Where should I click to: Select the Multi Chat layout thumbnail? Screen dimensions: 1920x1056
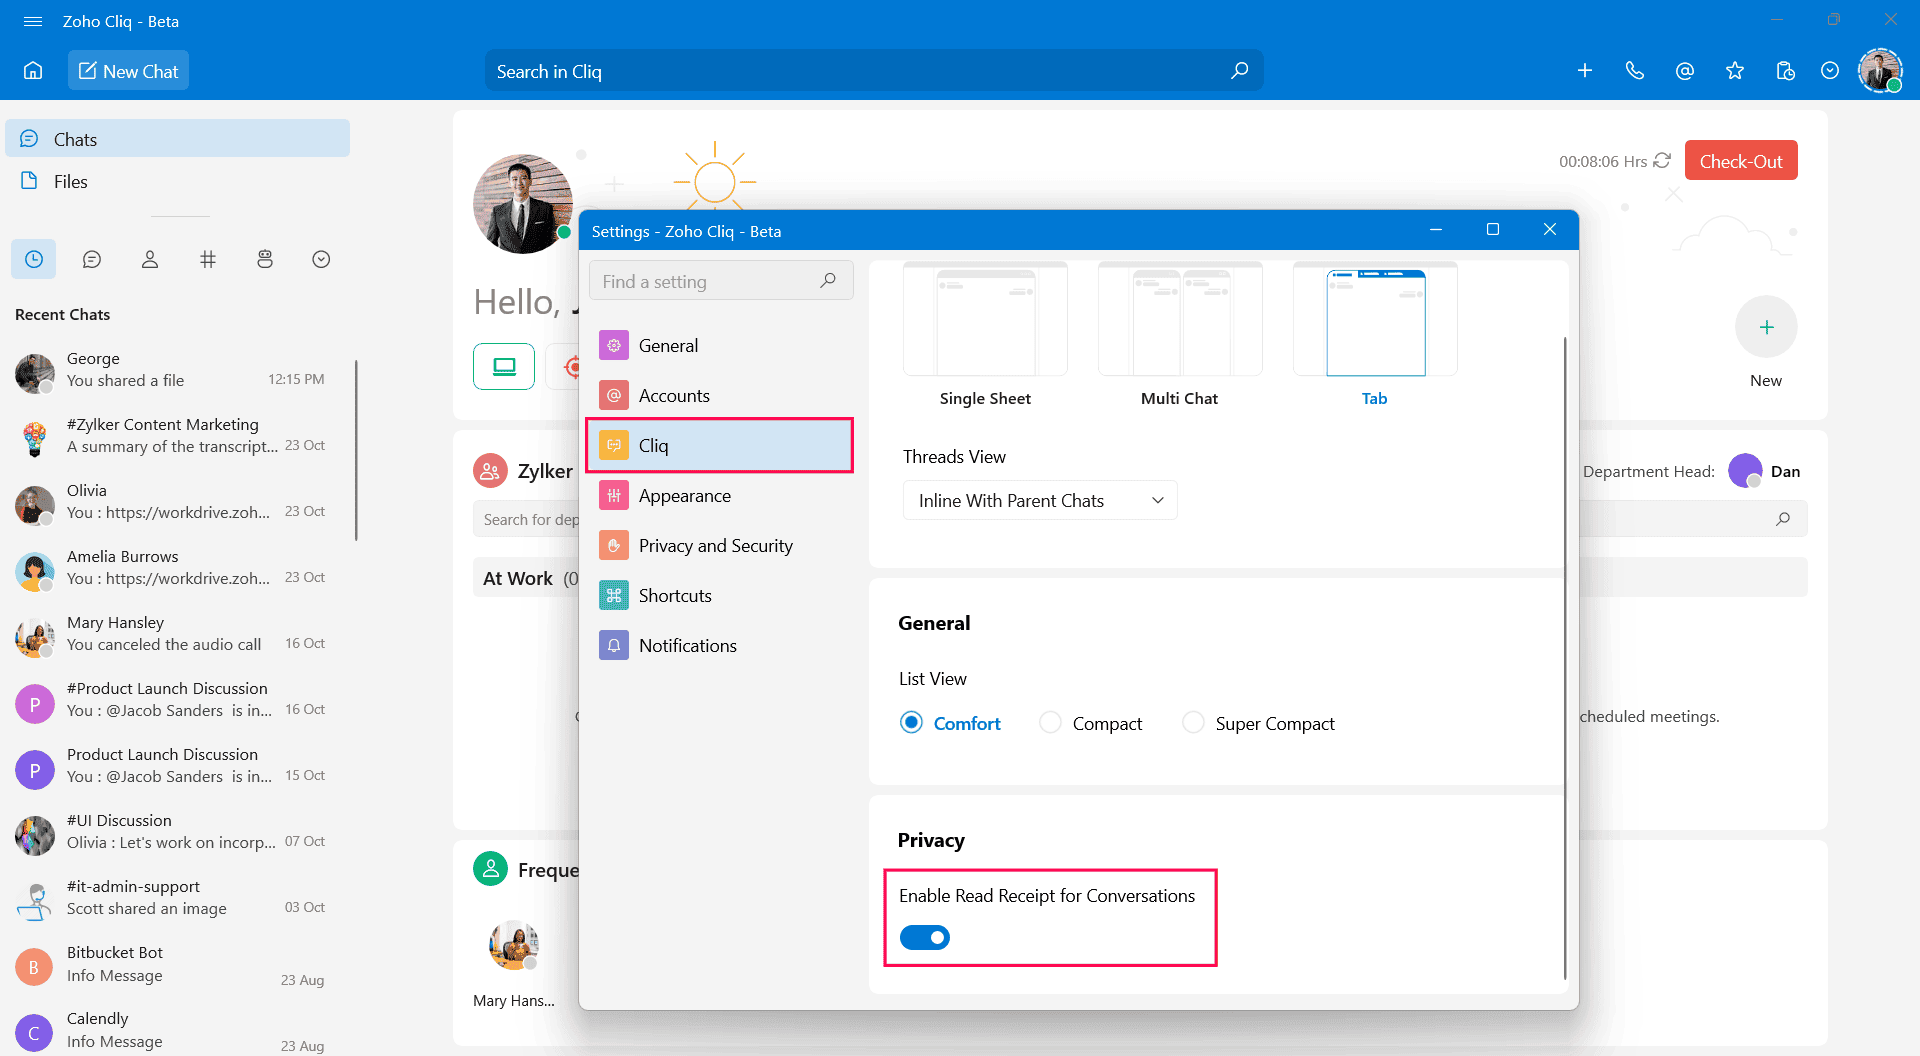point(1179,322)
